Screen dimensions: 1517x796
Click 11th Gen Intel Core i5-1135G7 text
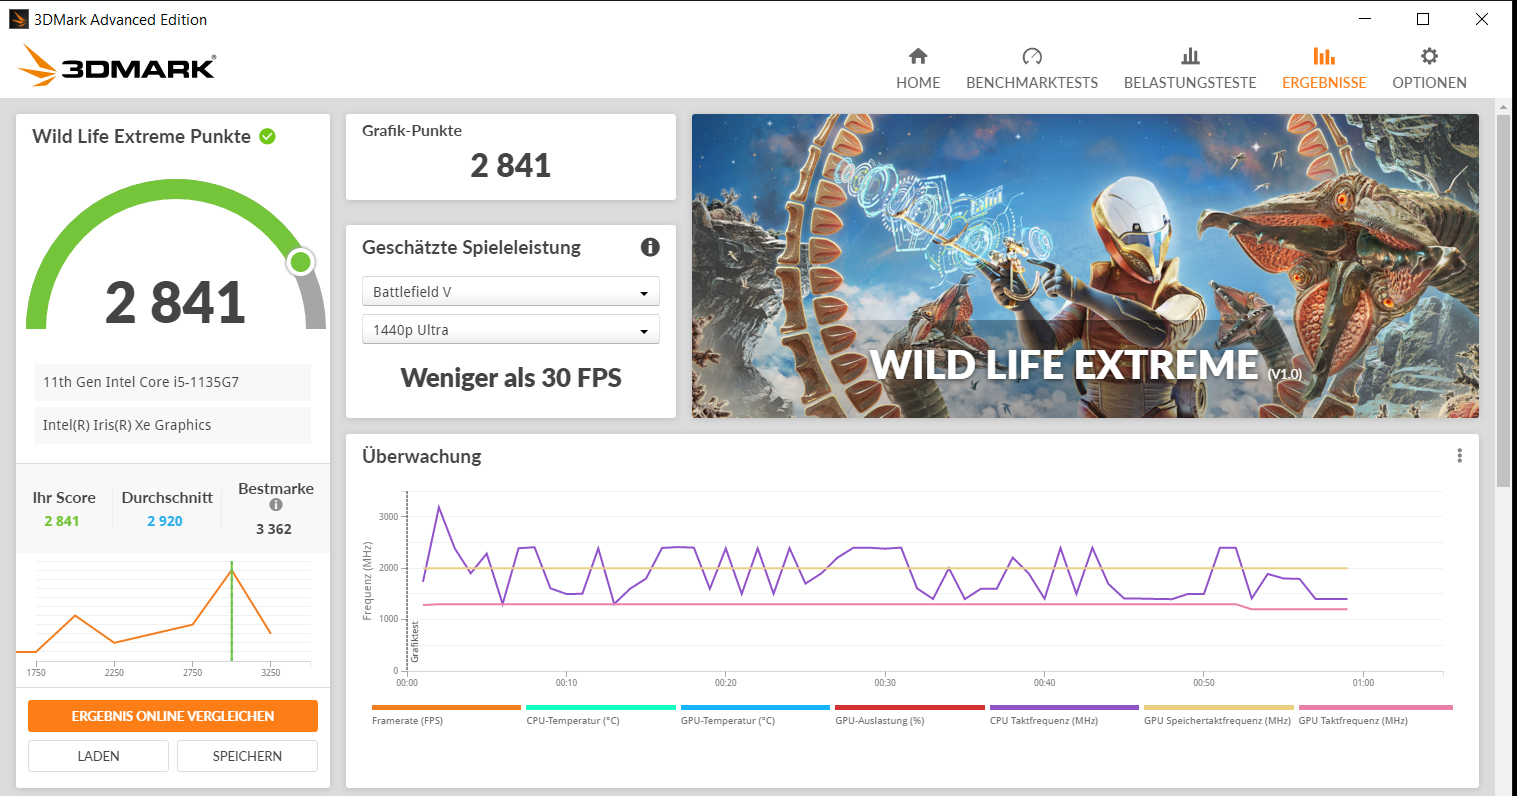[141, 382]
